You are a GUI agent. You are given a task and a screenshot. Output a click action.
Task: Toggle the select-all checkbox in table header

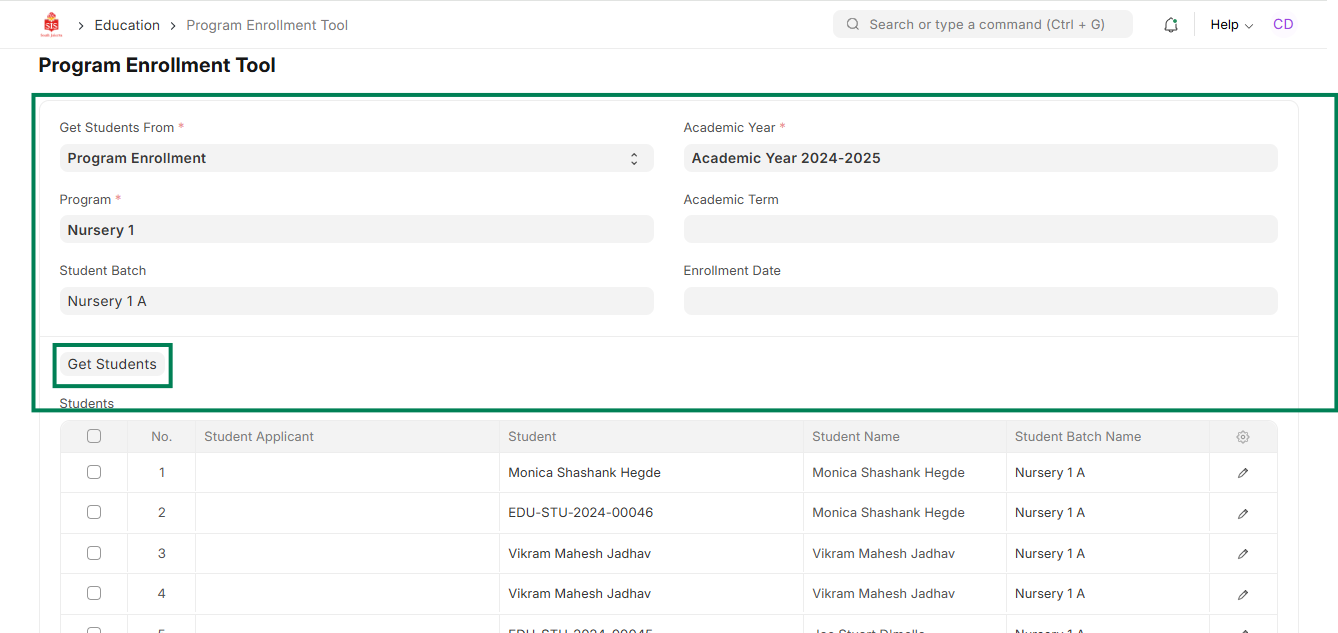click(94, 436)
